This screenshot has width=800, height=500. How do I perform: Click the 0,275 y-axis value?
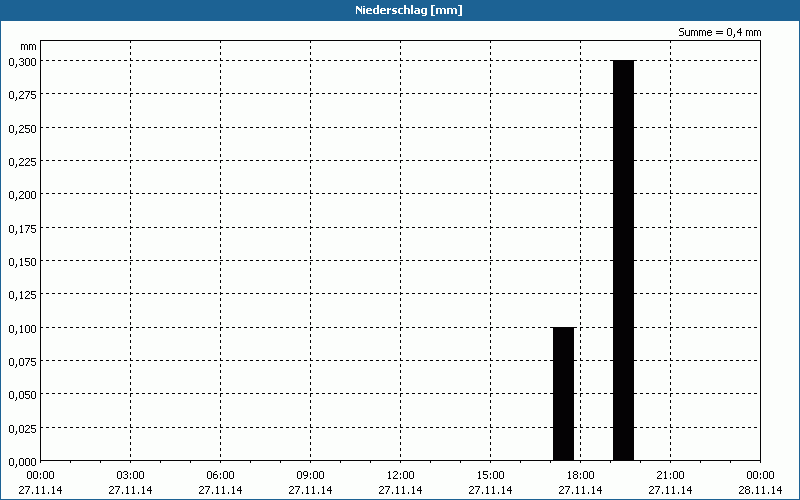tap(22, 94)
